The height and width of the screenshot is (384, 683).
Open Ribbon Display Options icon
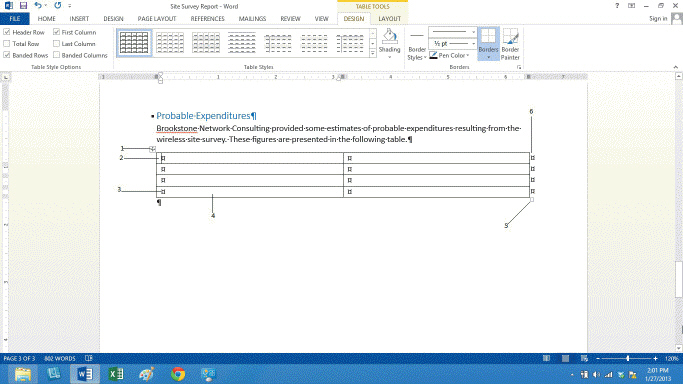(x=631, y=6)
